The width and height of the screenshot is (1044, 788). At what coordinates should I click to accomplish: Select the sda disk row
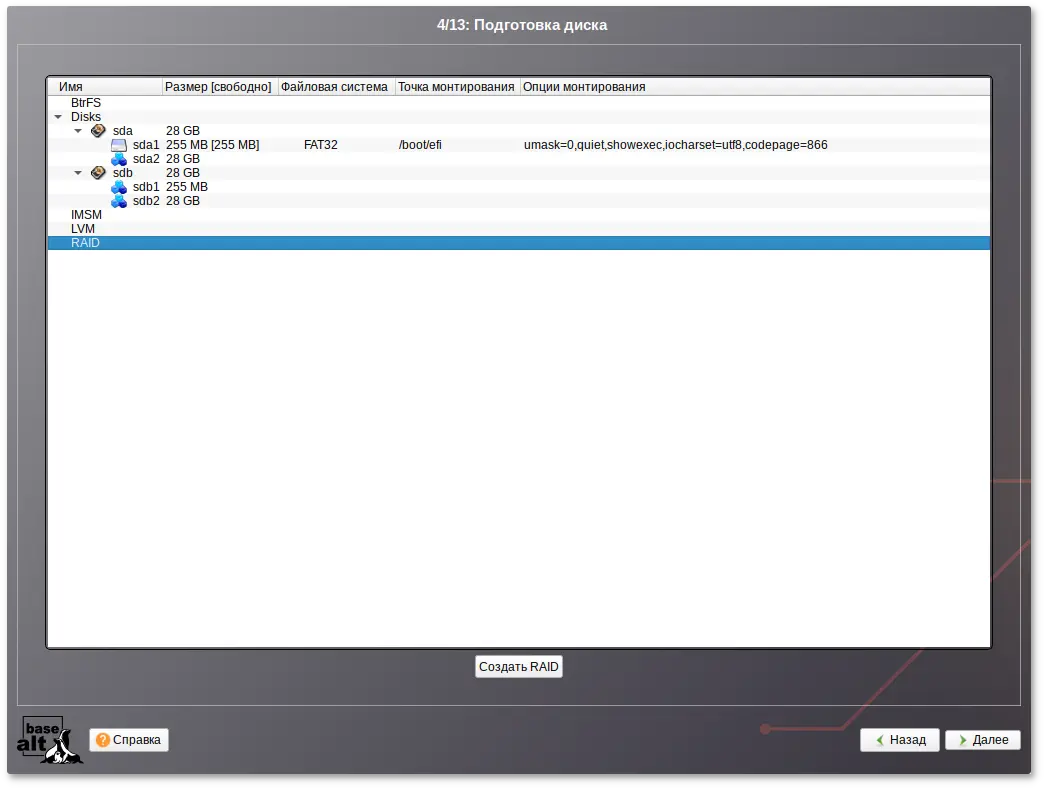tap(519, 131)
